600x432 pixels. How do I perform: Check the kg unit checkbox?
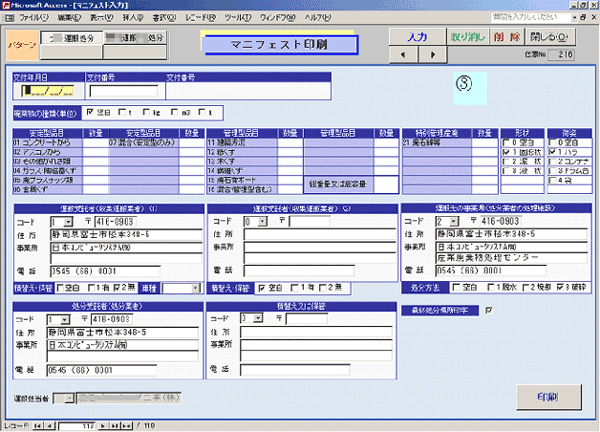click(146, 112)
